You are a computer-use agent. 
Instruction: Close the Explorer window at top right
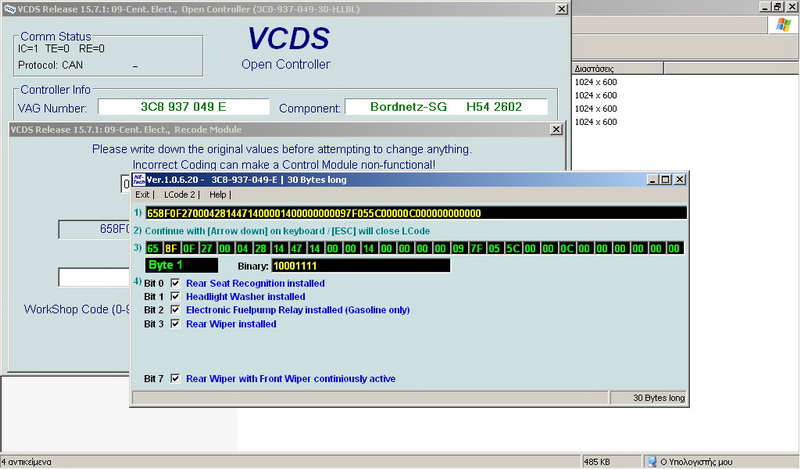click(x=792, y=7)
